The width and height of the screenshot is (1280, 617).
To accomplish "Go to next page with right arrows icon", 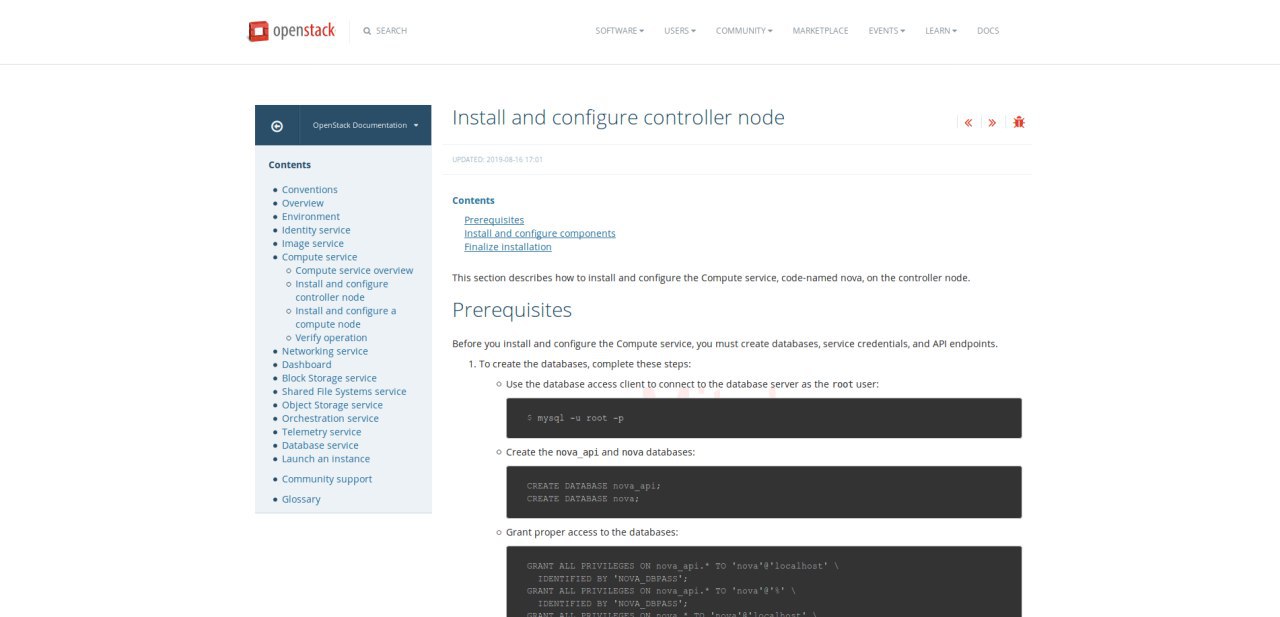I will pos(992,122).
